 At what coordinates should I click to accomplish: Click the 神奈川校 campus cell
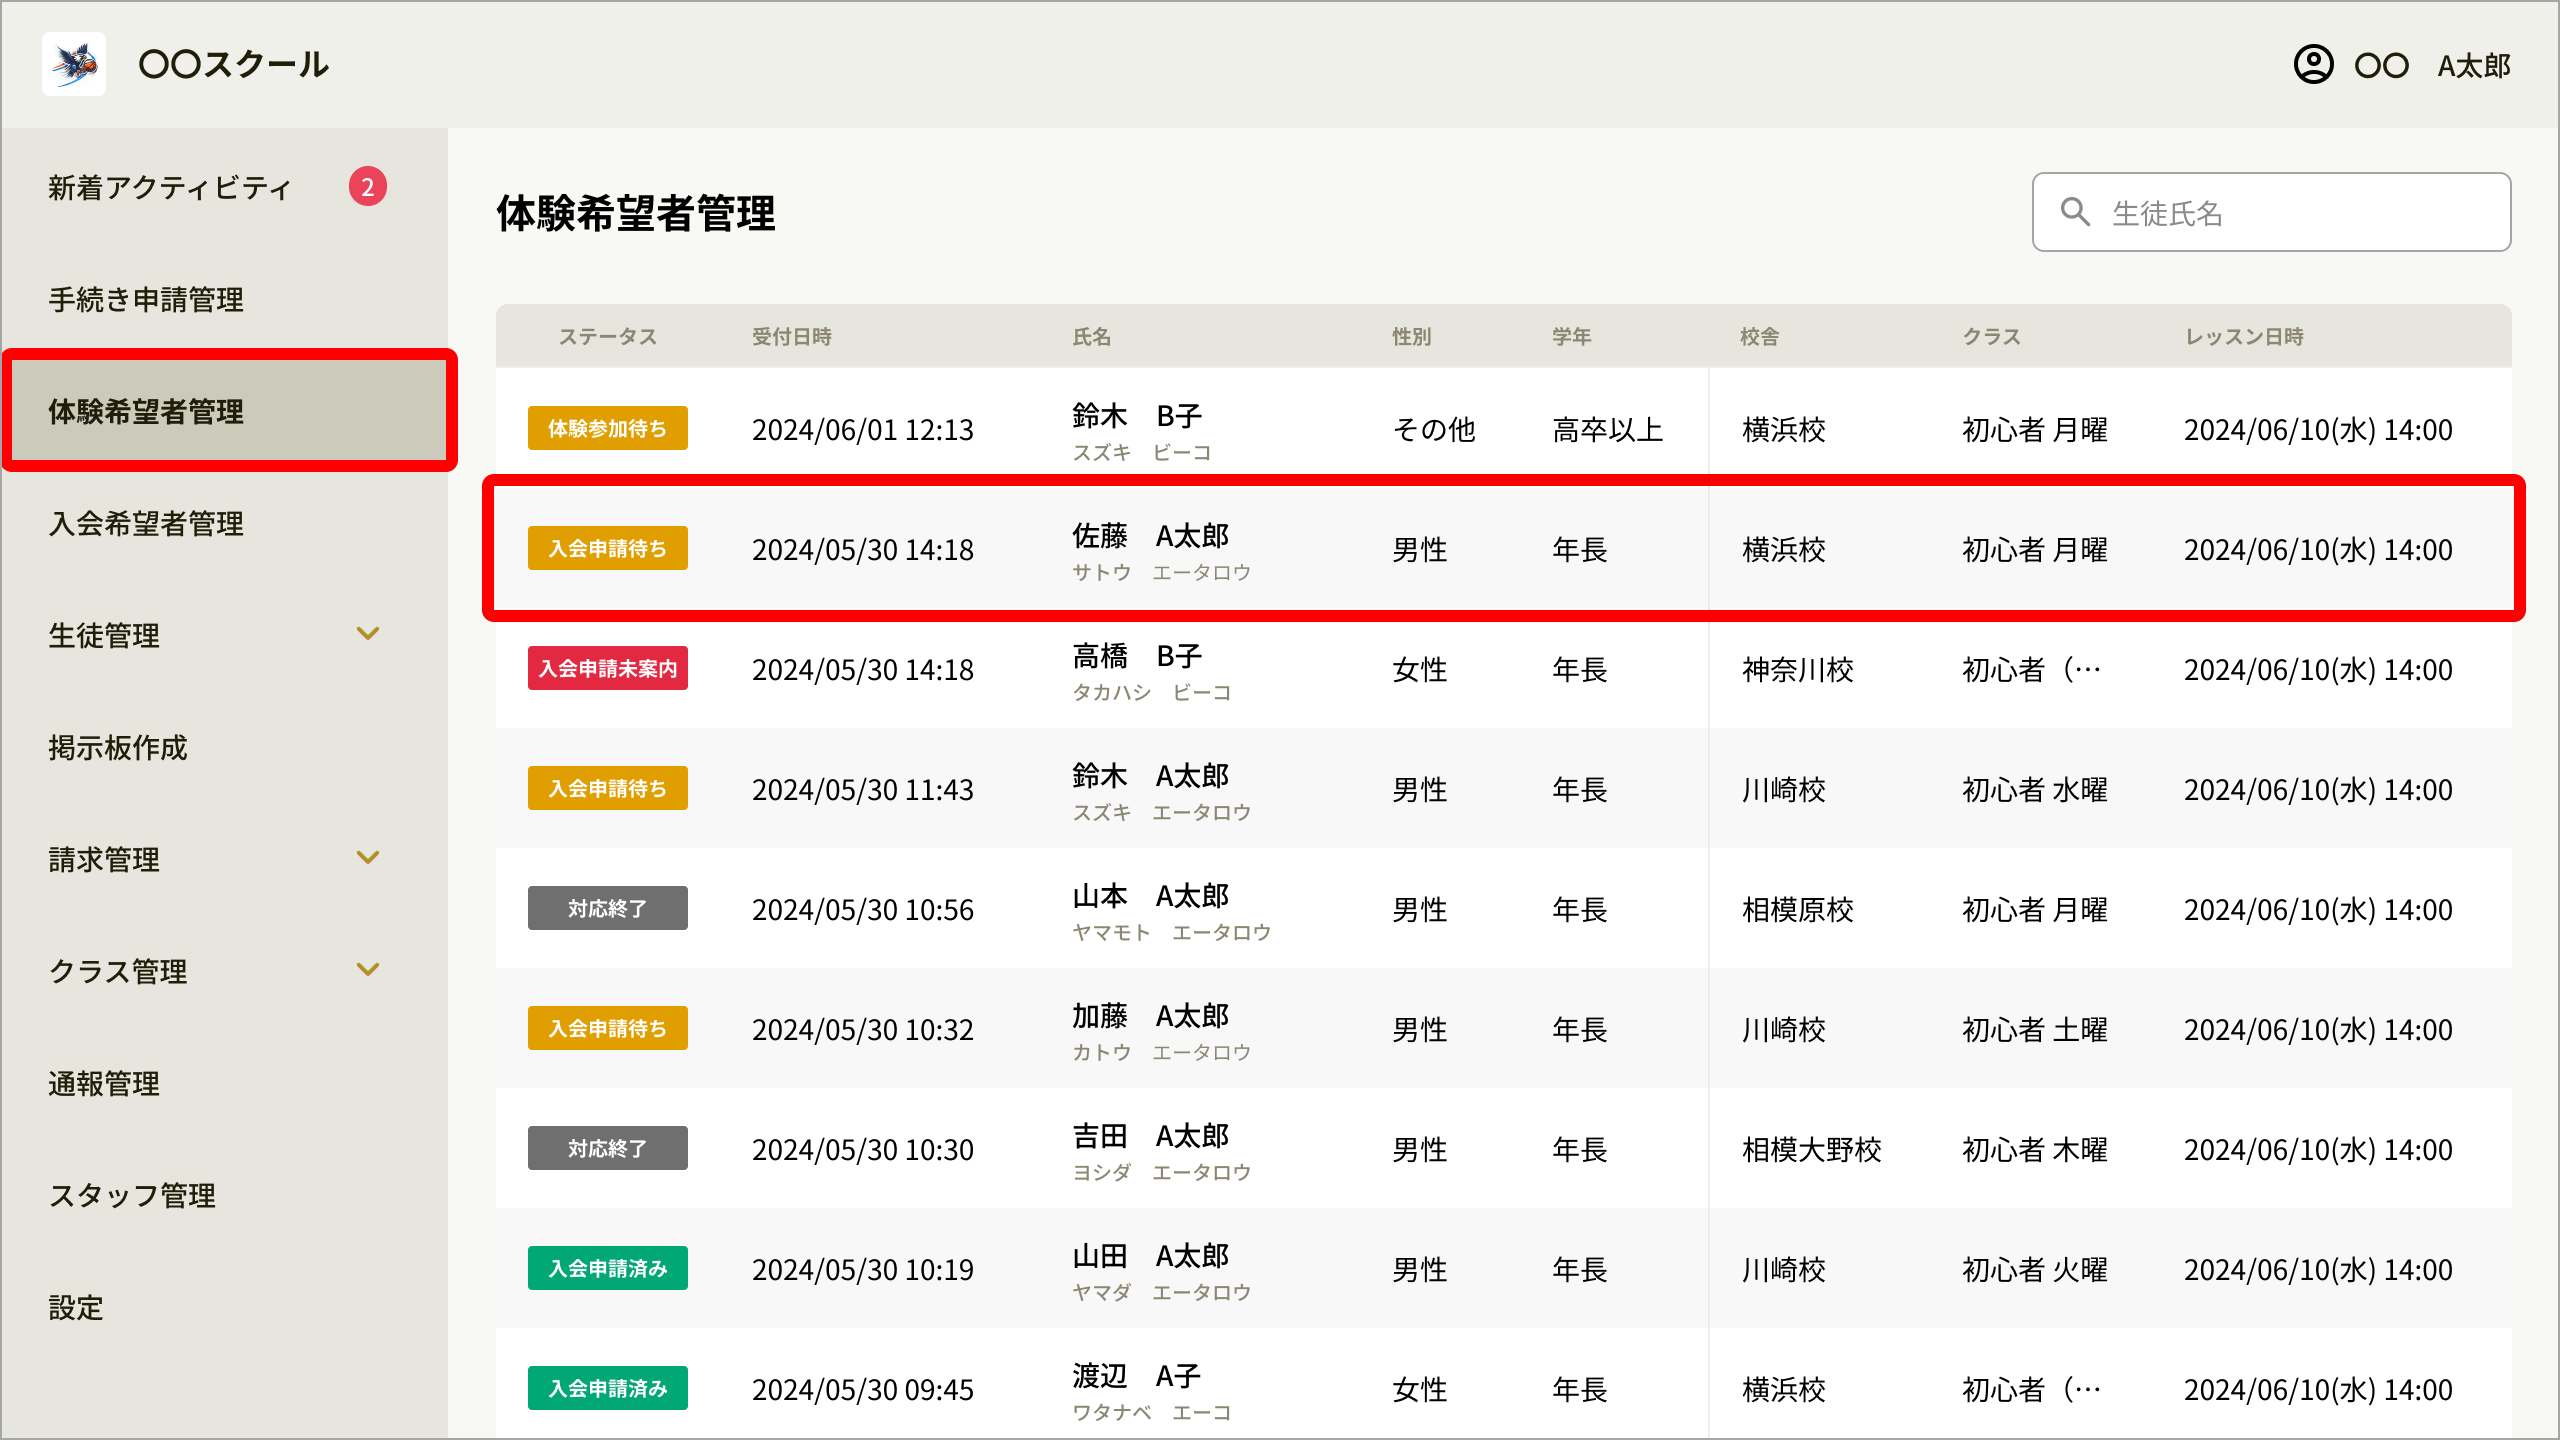(1798, 669)
